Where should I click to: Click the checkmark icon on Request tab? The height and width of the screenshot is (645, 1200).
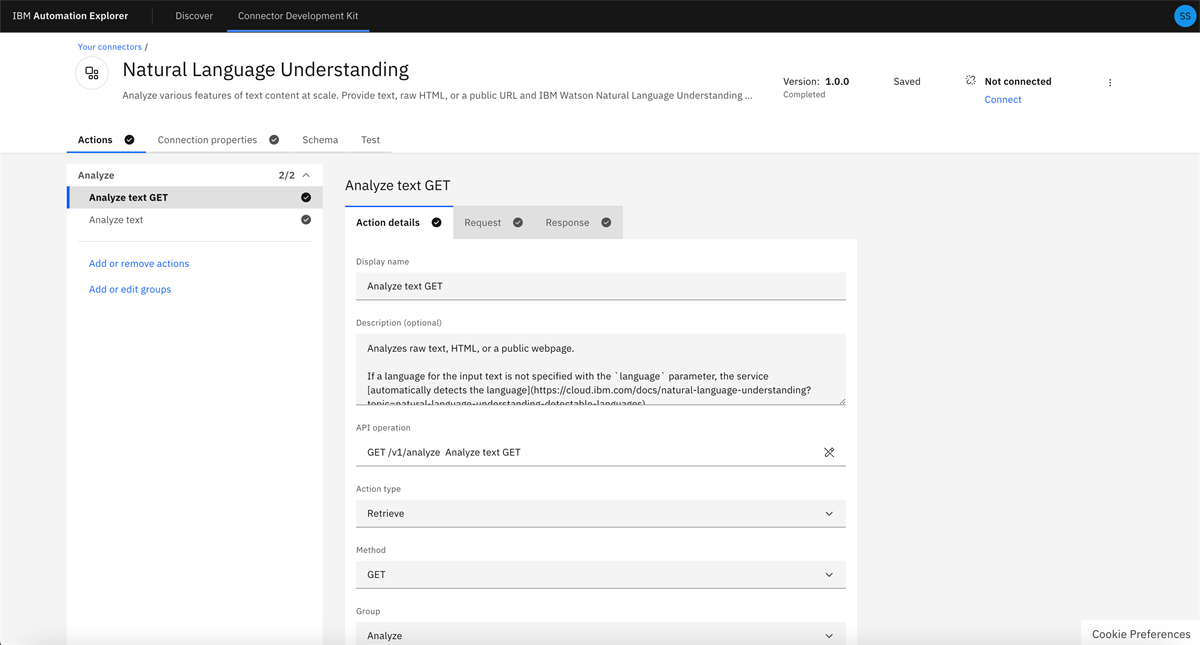(518, 223)
